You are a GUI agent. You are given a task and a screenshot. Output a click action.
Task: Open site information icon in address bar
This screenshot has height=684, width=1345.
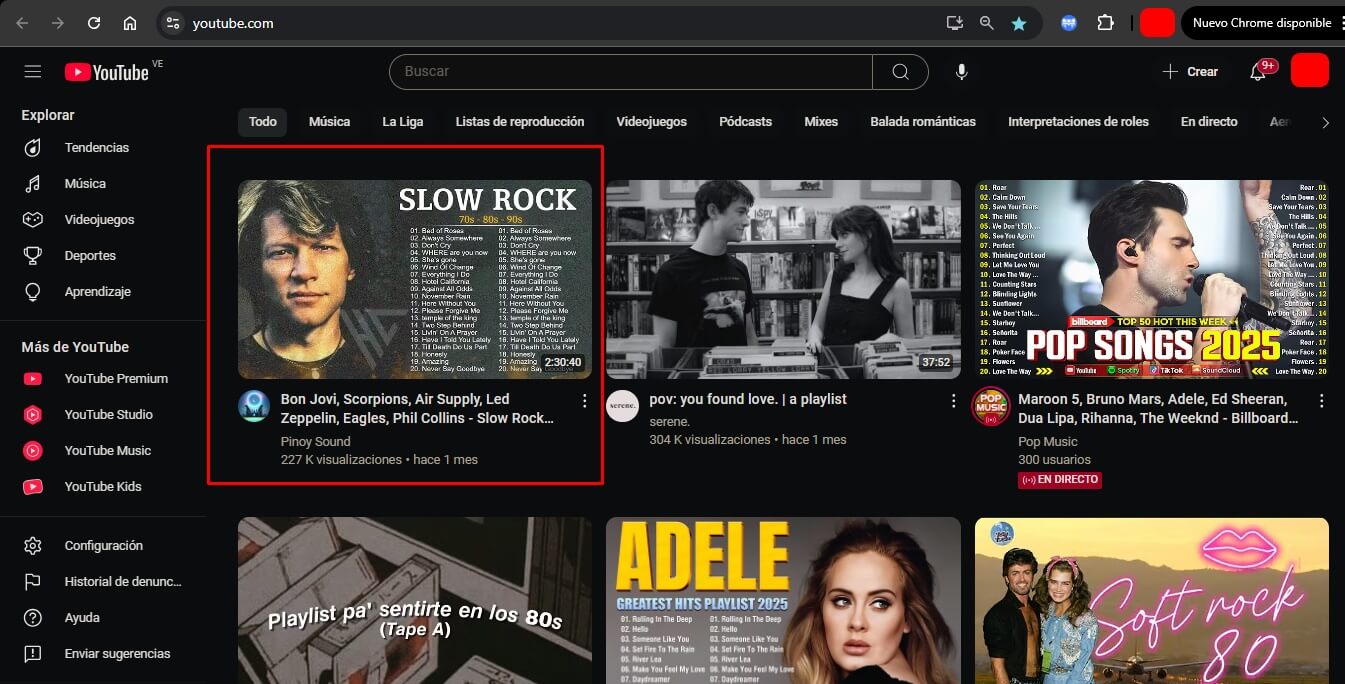[x=173, y=23]
